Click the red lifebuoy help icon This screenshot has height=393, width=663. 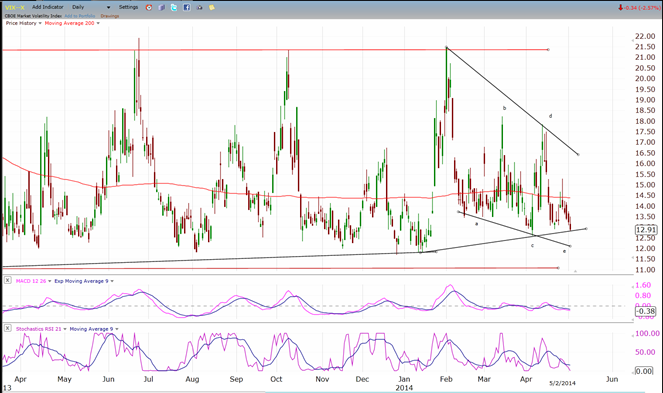tap(149, 8)
